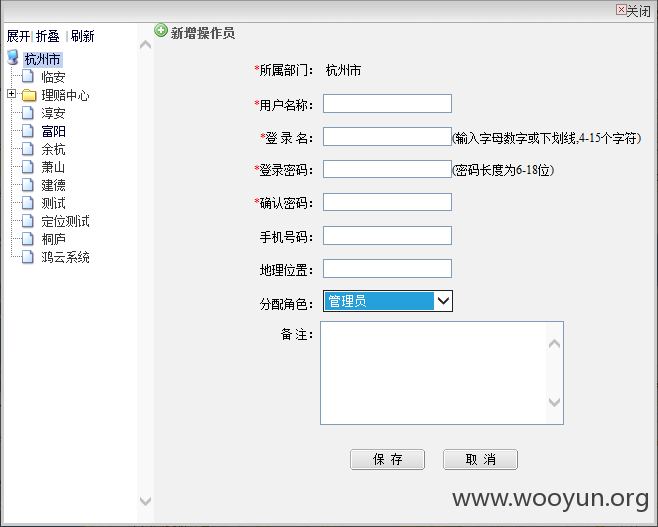Select the 余杭 department
The height and width of the screenshot is (527, 658).
[x=53, y=149]
